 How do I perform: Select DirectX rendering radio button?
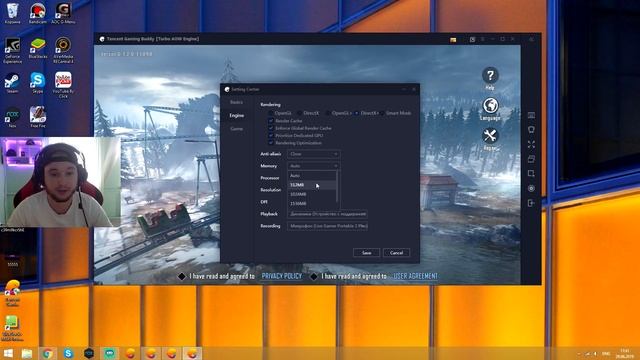[300, 113]
